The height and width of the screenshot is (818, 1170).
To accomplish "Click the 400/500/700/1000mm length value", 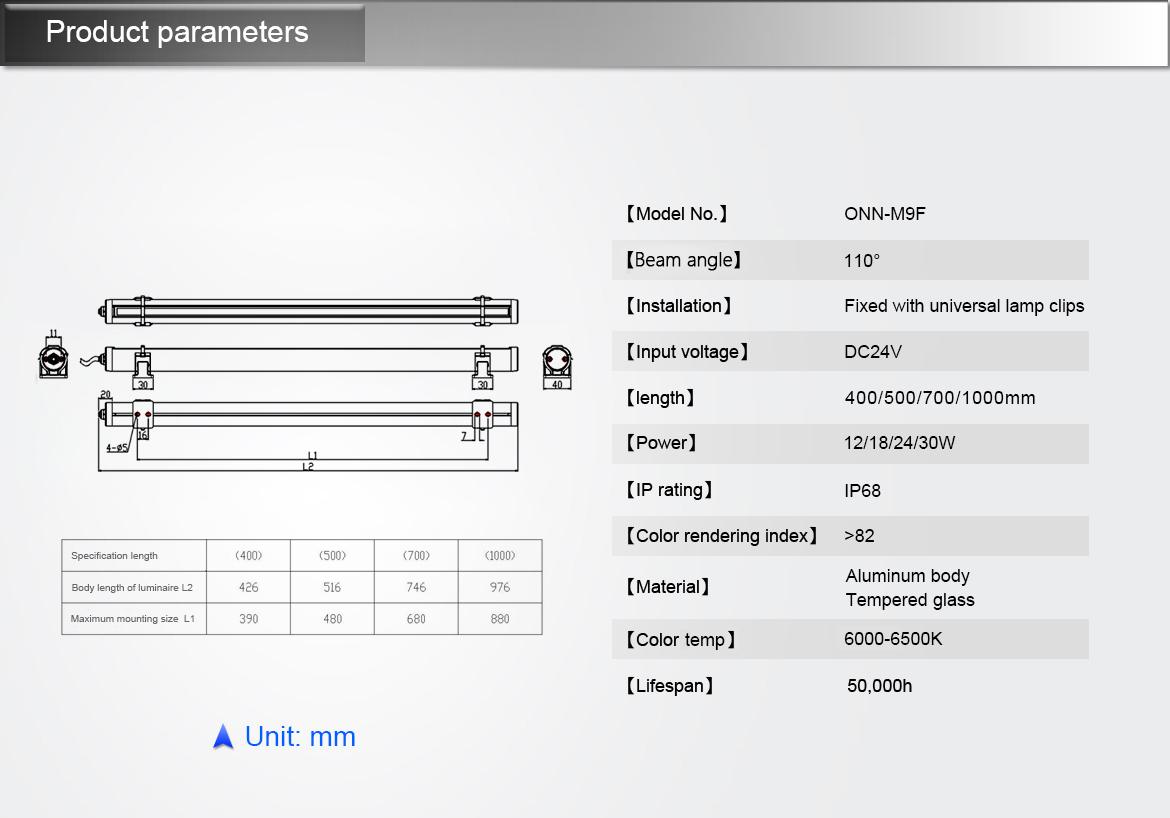I will 940,398.
